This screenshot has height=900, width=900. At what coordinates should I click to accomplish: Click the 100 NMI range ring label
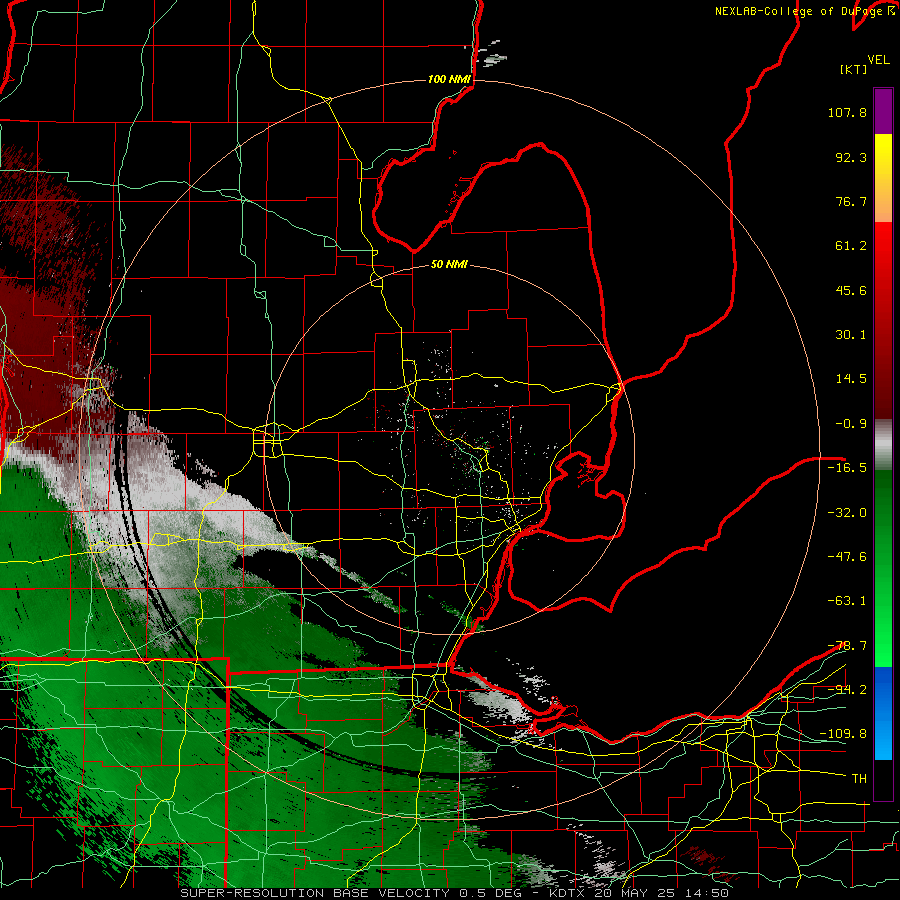(449, 79)
